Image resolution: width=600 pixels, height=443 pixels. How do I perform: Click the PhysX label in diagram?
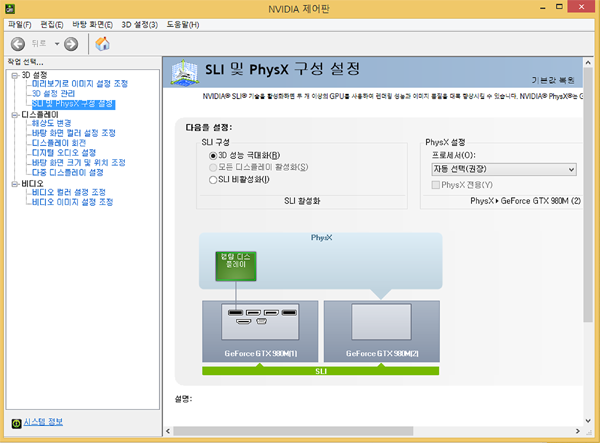coord(321,238)
